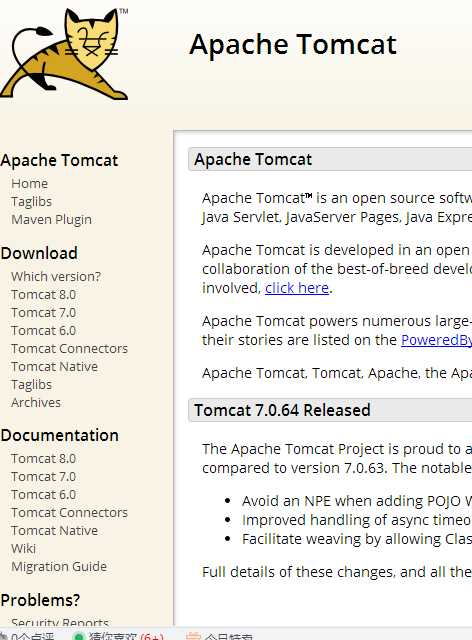
Task: Click the 'Java Servlet, JavaServer Pages' line
Action: [337, 217]
